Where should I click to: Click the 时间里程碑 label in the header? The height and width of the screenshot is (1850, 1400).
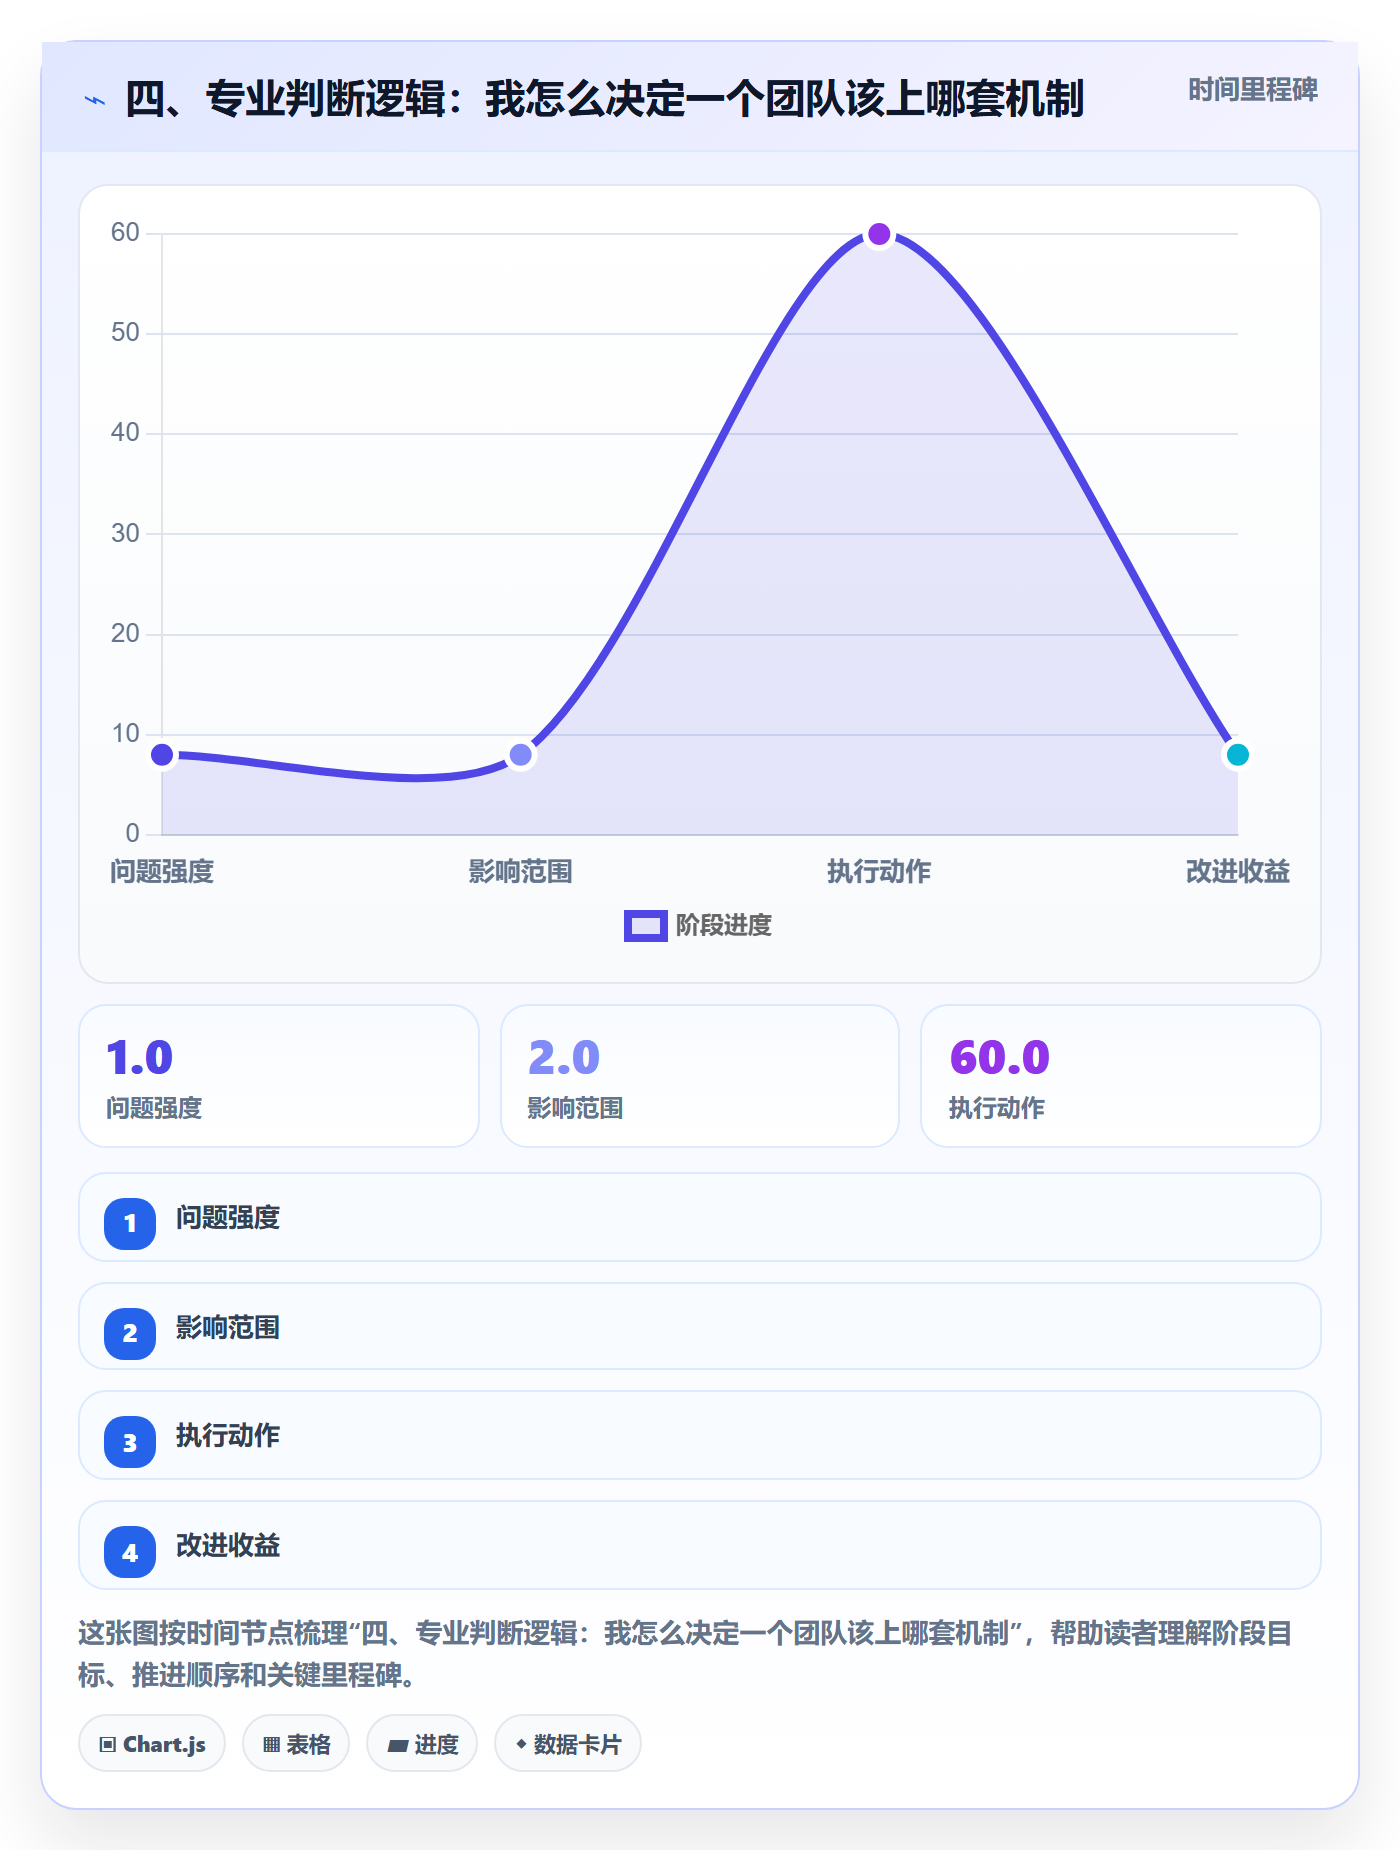tap(1252, 90)
